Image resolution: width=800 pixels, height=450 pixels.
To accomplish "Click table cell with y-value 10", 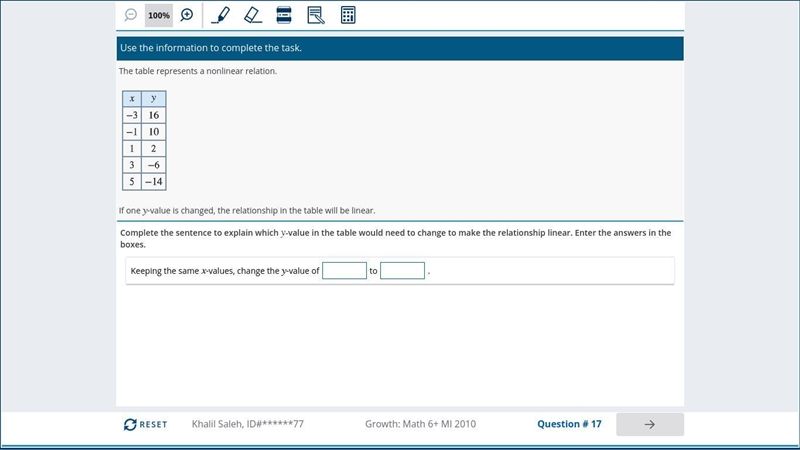I will (154, 132).
